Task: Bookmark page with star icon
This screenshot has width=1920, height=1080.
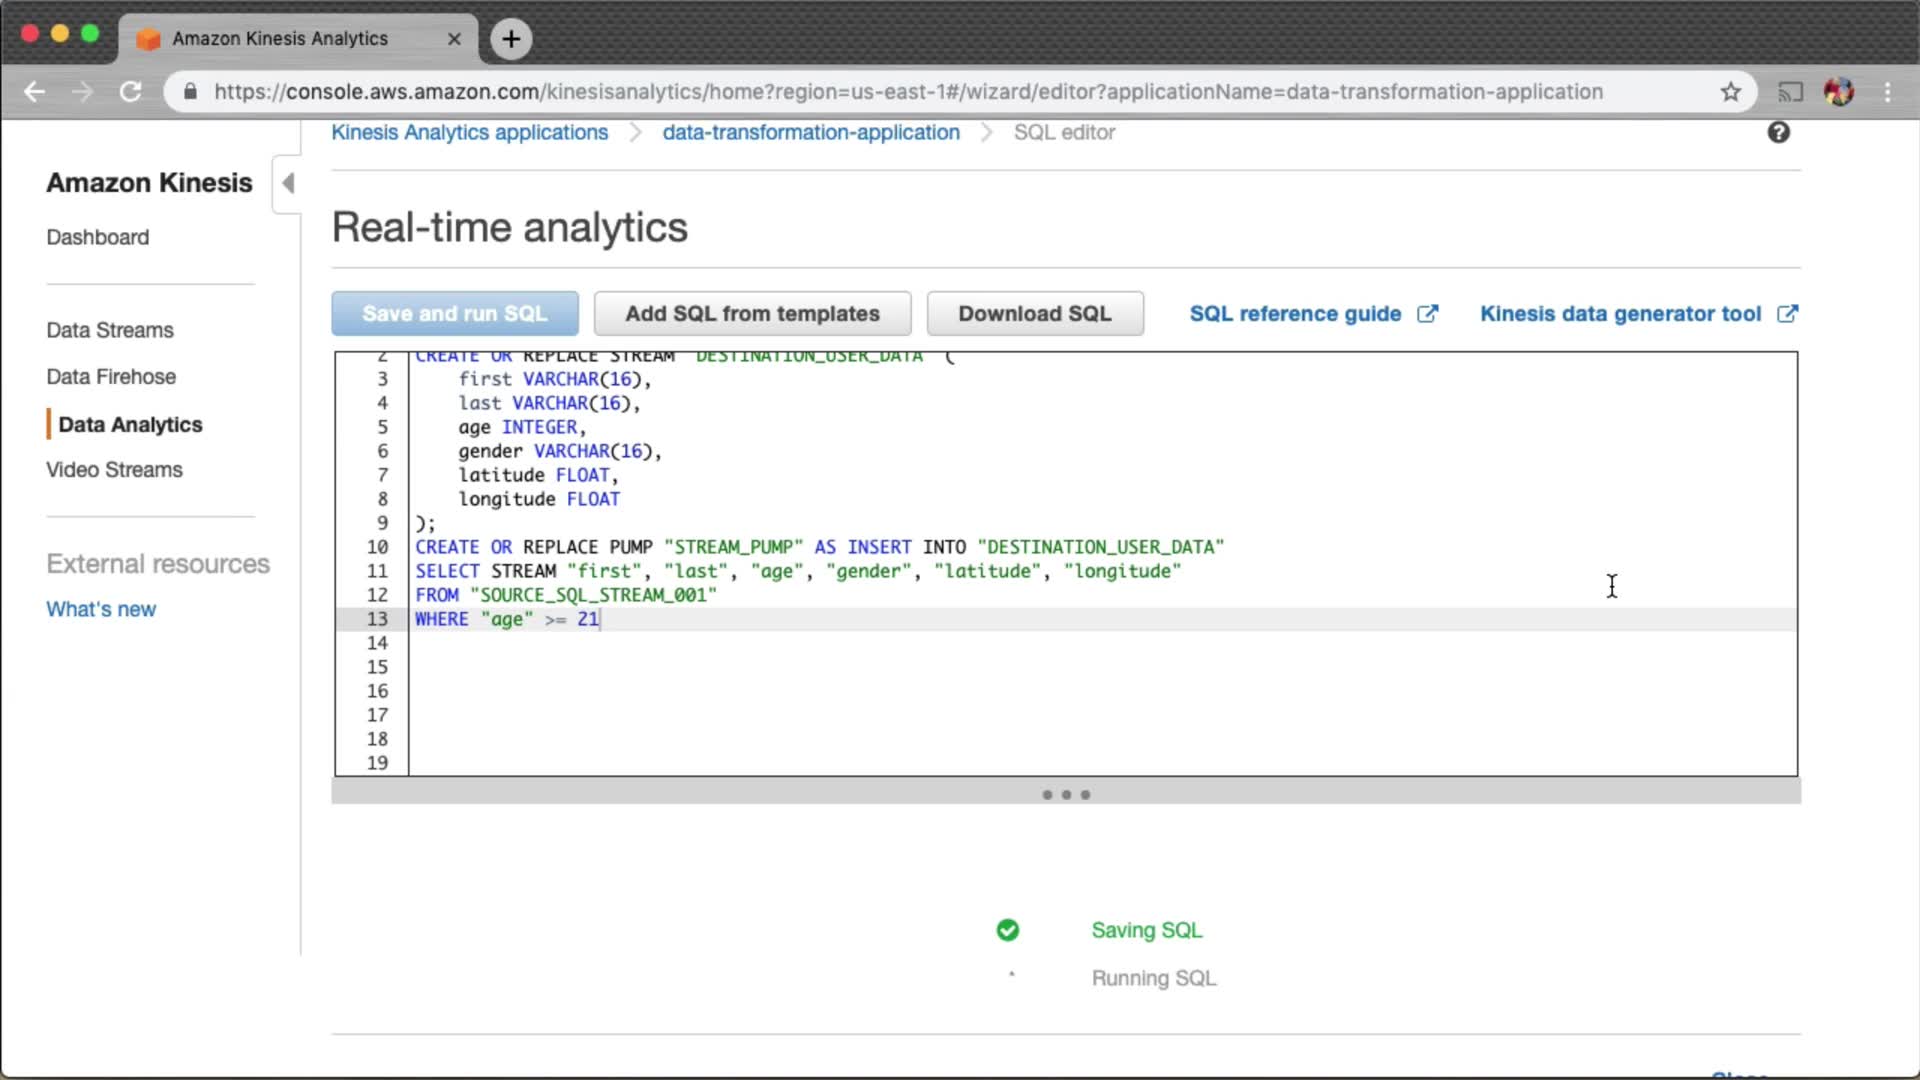Action: (1731, 92)
